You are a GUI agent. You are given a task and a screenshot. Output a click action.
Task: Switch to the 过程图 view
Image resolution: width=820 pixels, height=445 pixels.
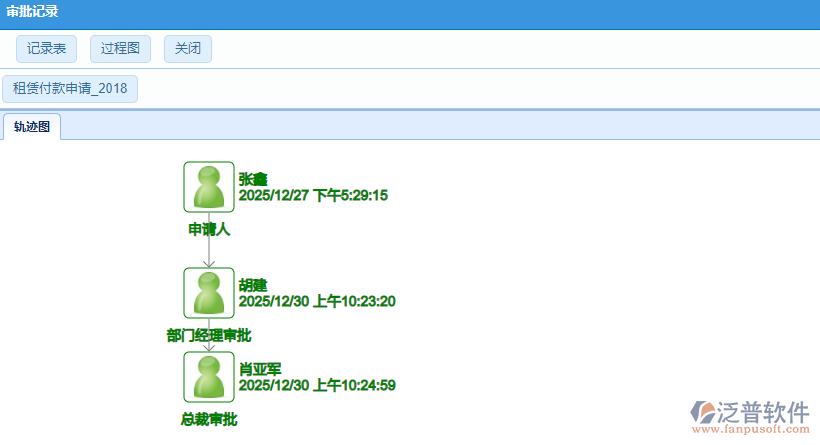coord(120,48)
